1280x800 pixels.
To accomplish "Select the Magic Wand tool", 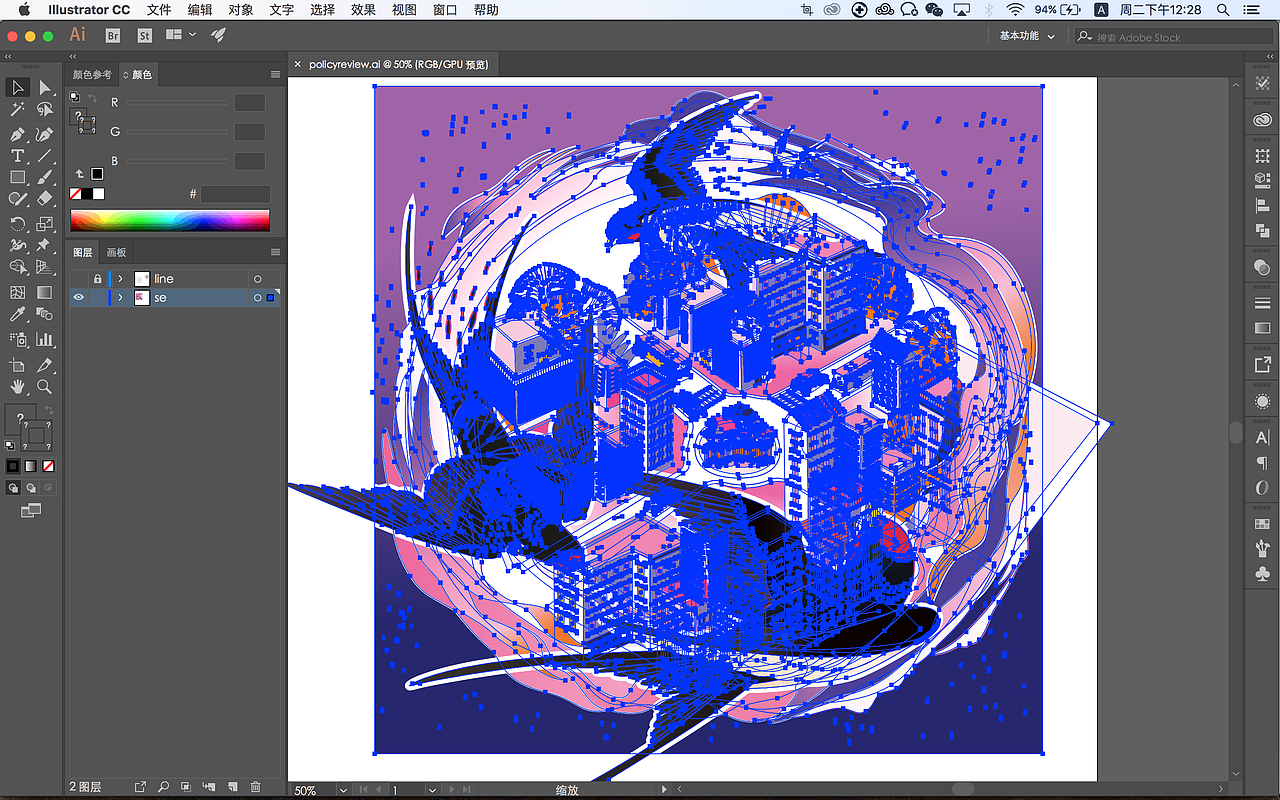I will pos(17,110).
